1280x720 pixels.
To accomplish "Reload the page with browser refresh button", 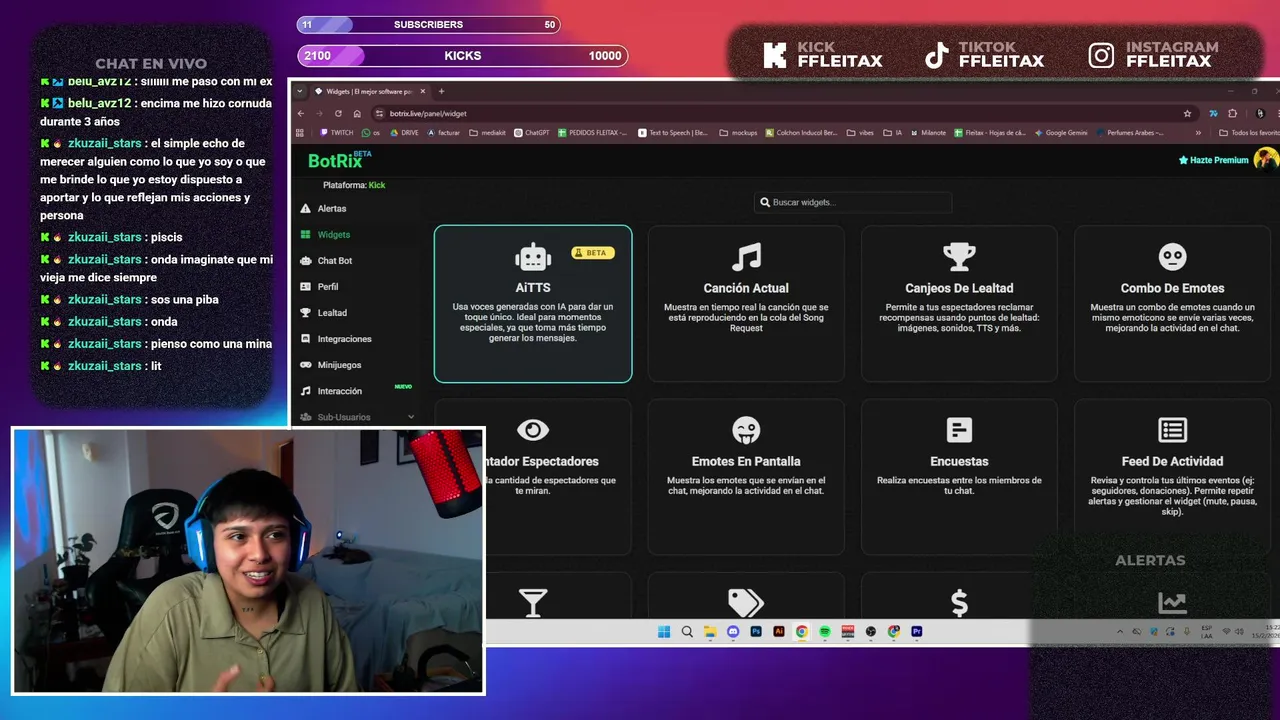I will 338,113.
